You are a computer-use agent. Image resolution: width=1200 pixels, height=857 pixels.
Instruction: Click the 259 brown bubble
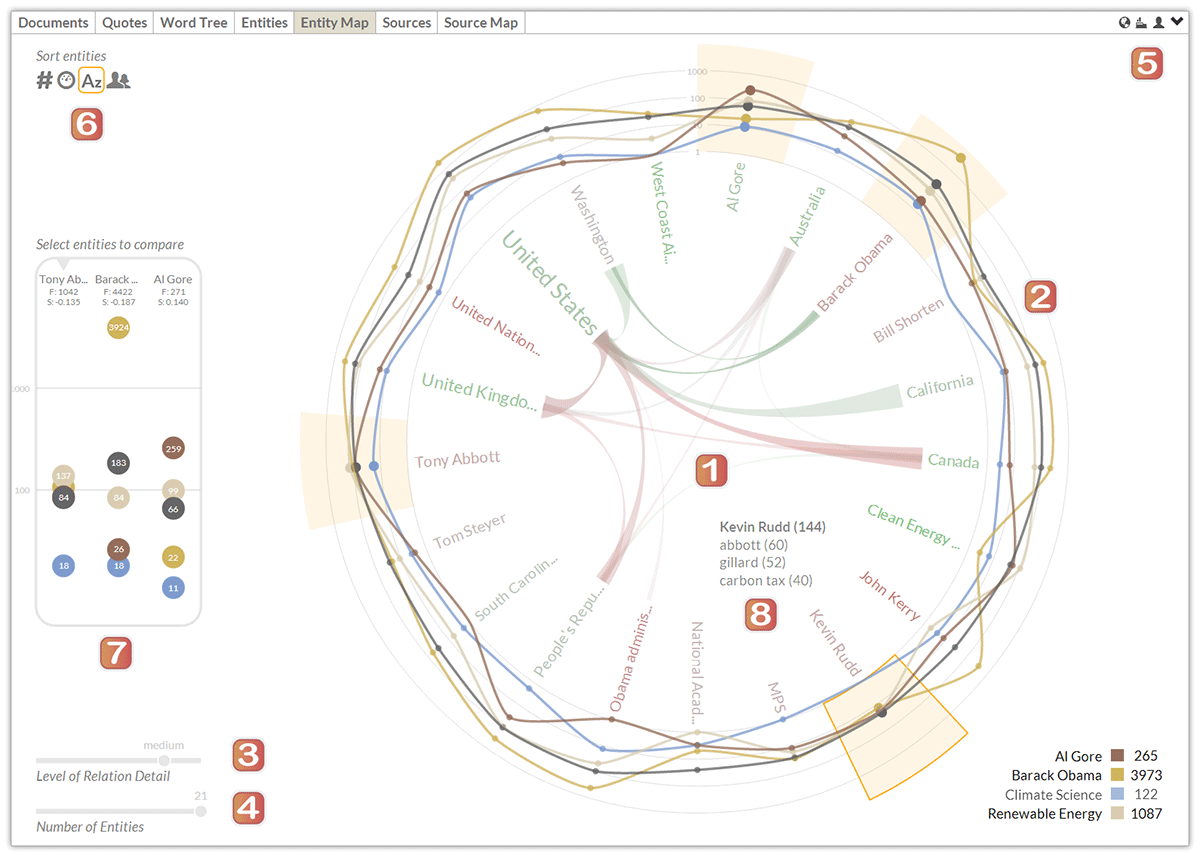173,449
